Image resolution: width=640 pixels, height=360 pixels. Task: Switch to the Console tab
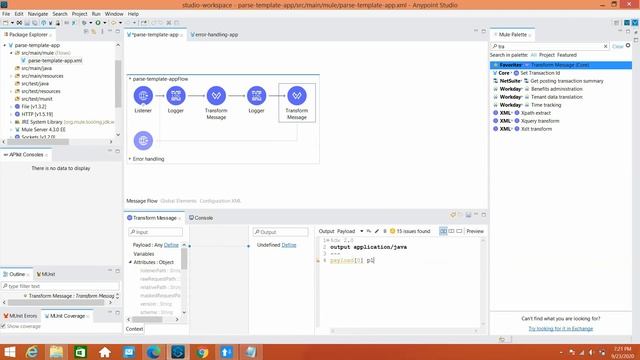click(201, 218)
